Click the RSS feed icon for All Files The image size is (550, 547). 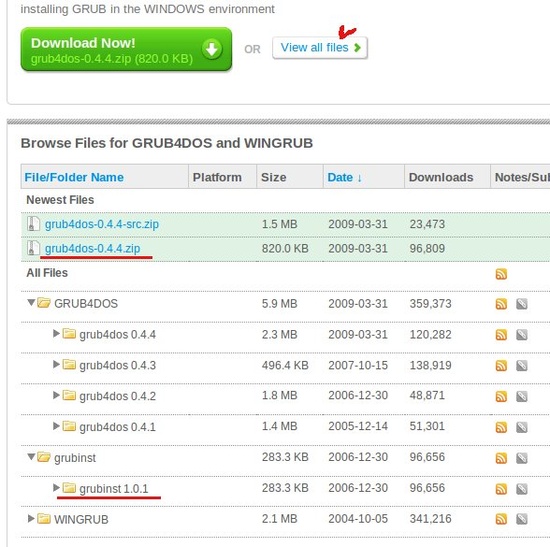pos(501,274)
